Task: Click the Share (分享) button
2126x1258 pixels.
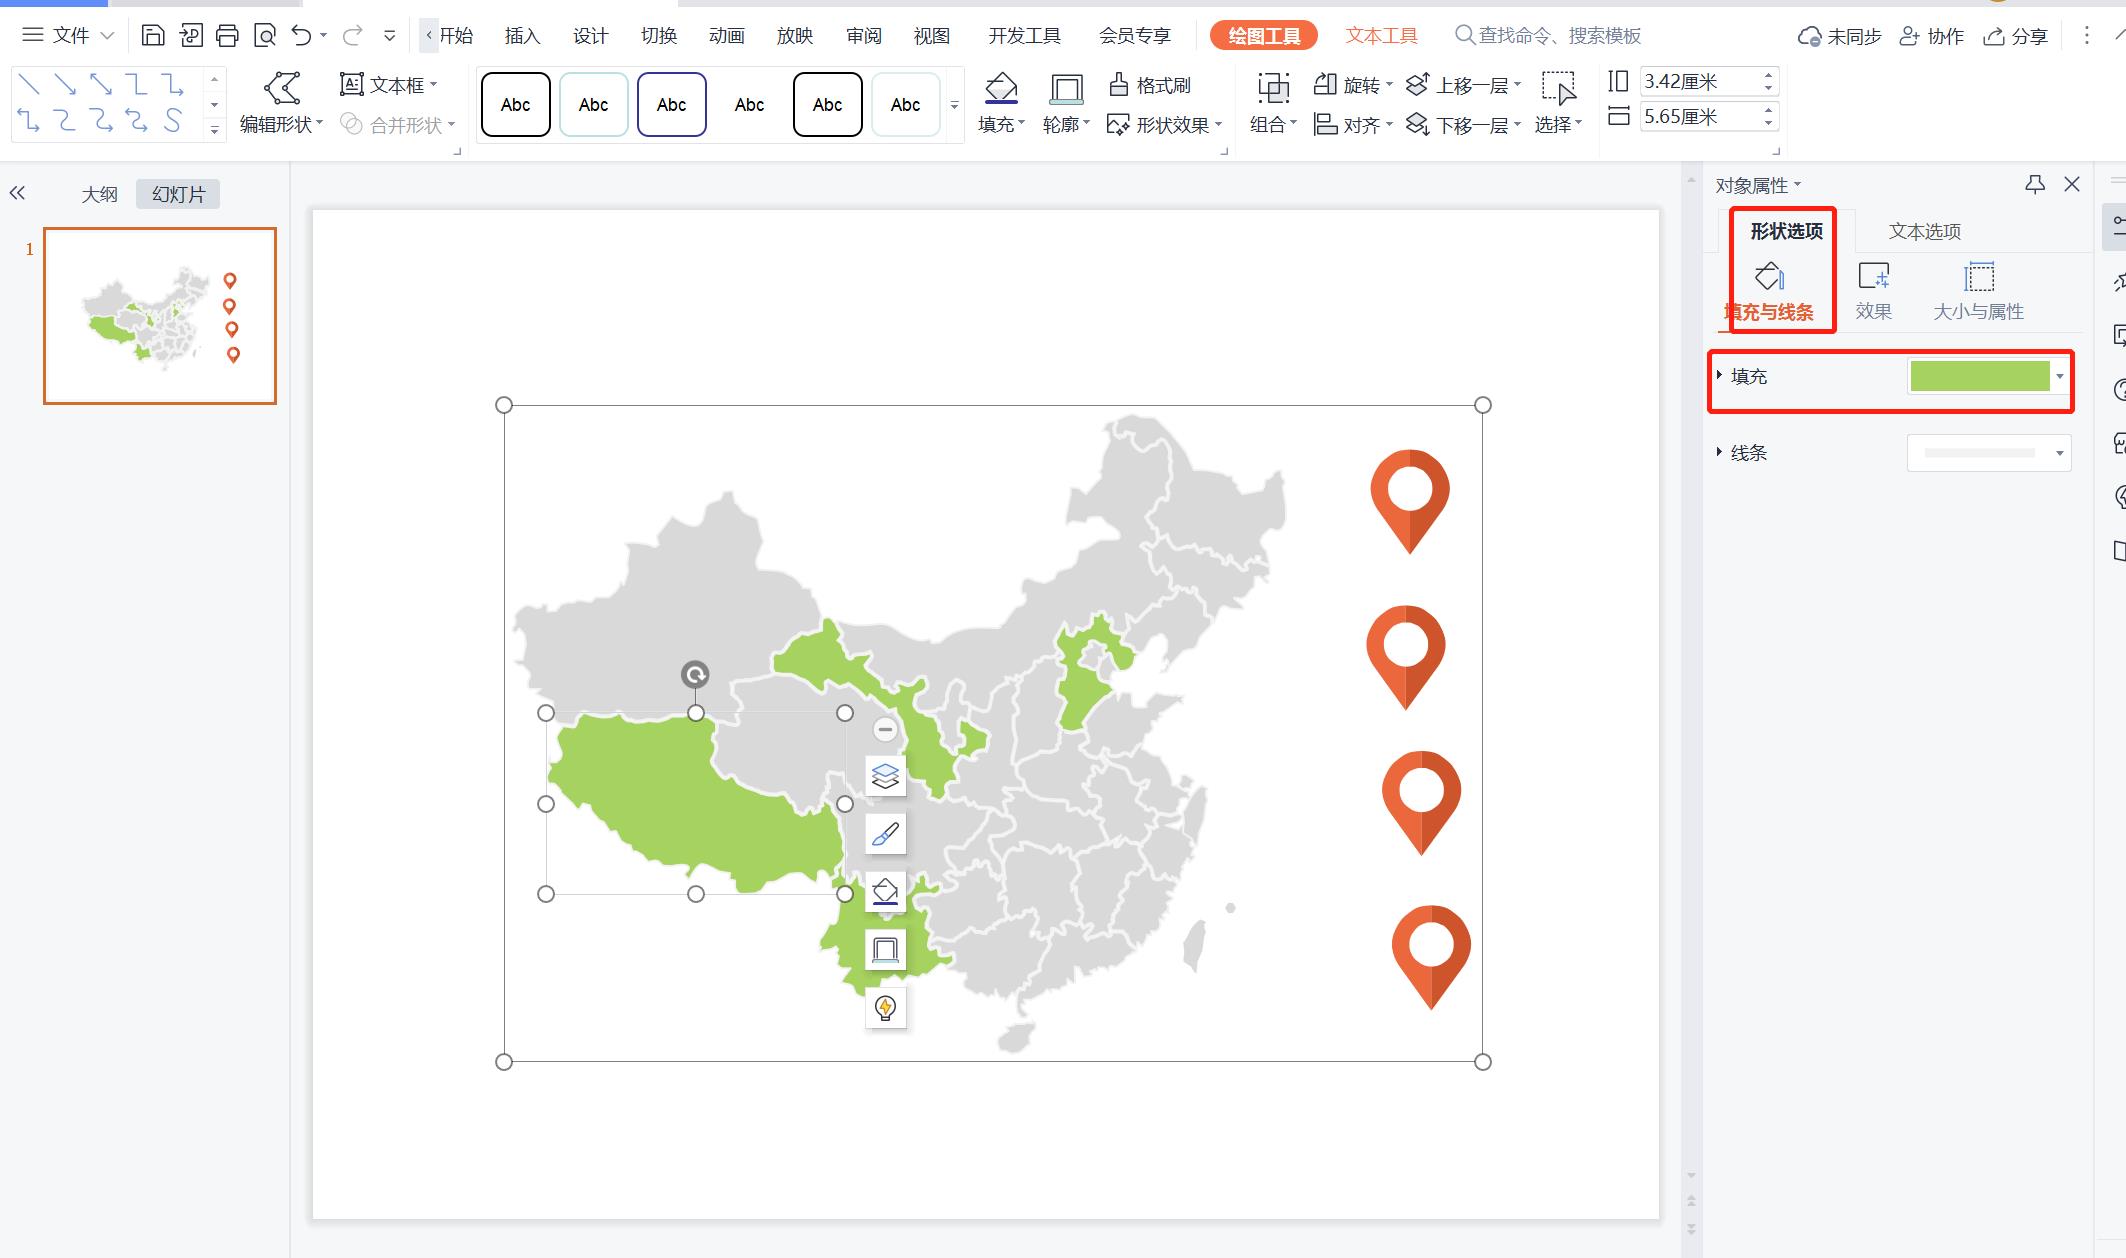Action: 2016,36
